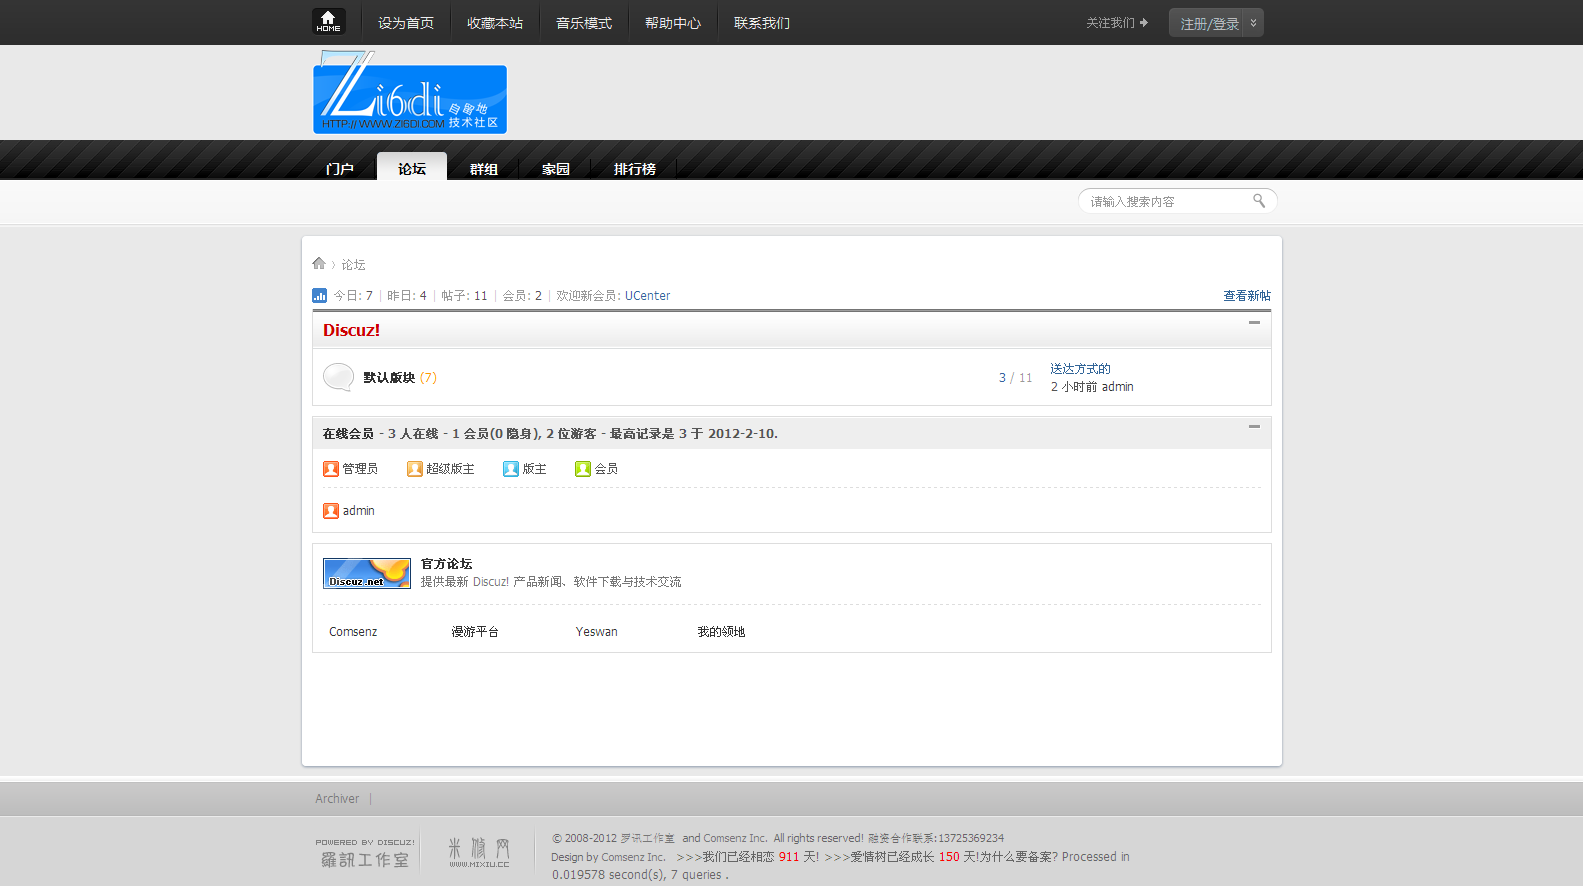Click the forum statistics chart icon
This screenshot has width=1583, height=886.
click(x=320, y=296)
